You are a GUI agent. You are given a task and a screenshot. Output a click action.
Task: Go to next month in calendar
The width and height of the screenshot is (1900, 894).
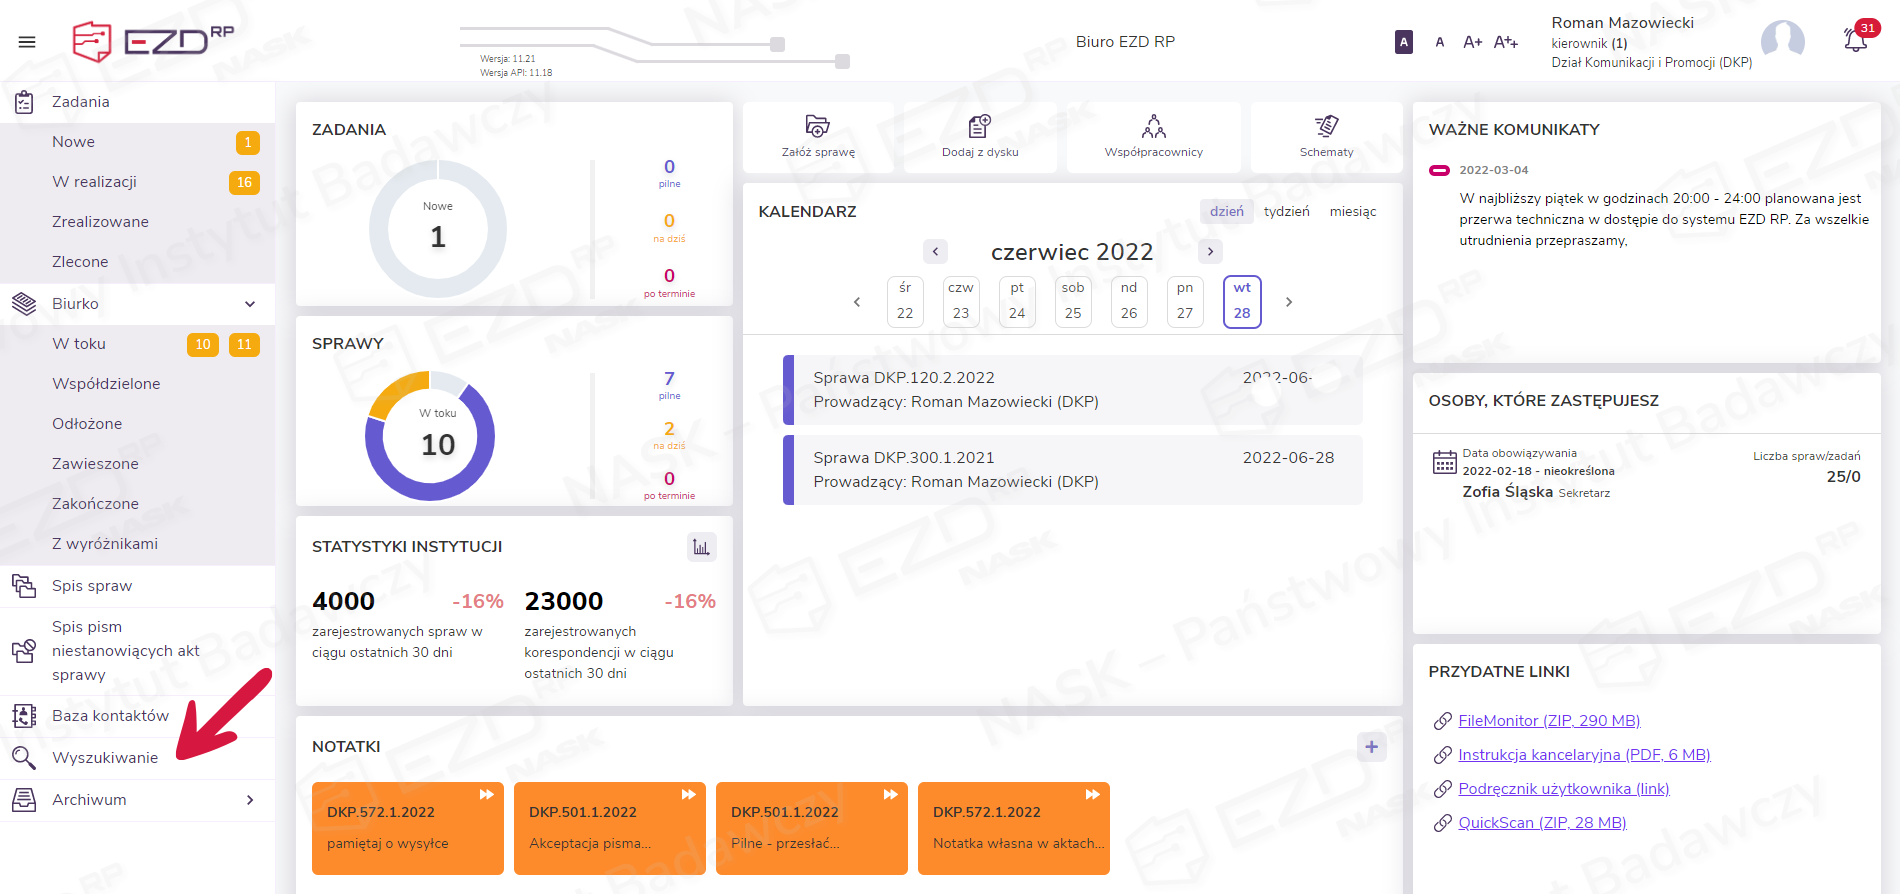[x=1210, y=252]
